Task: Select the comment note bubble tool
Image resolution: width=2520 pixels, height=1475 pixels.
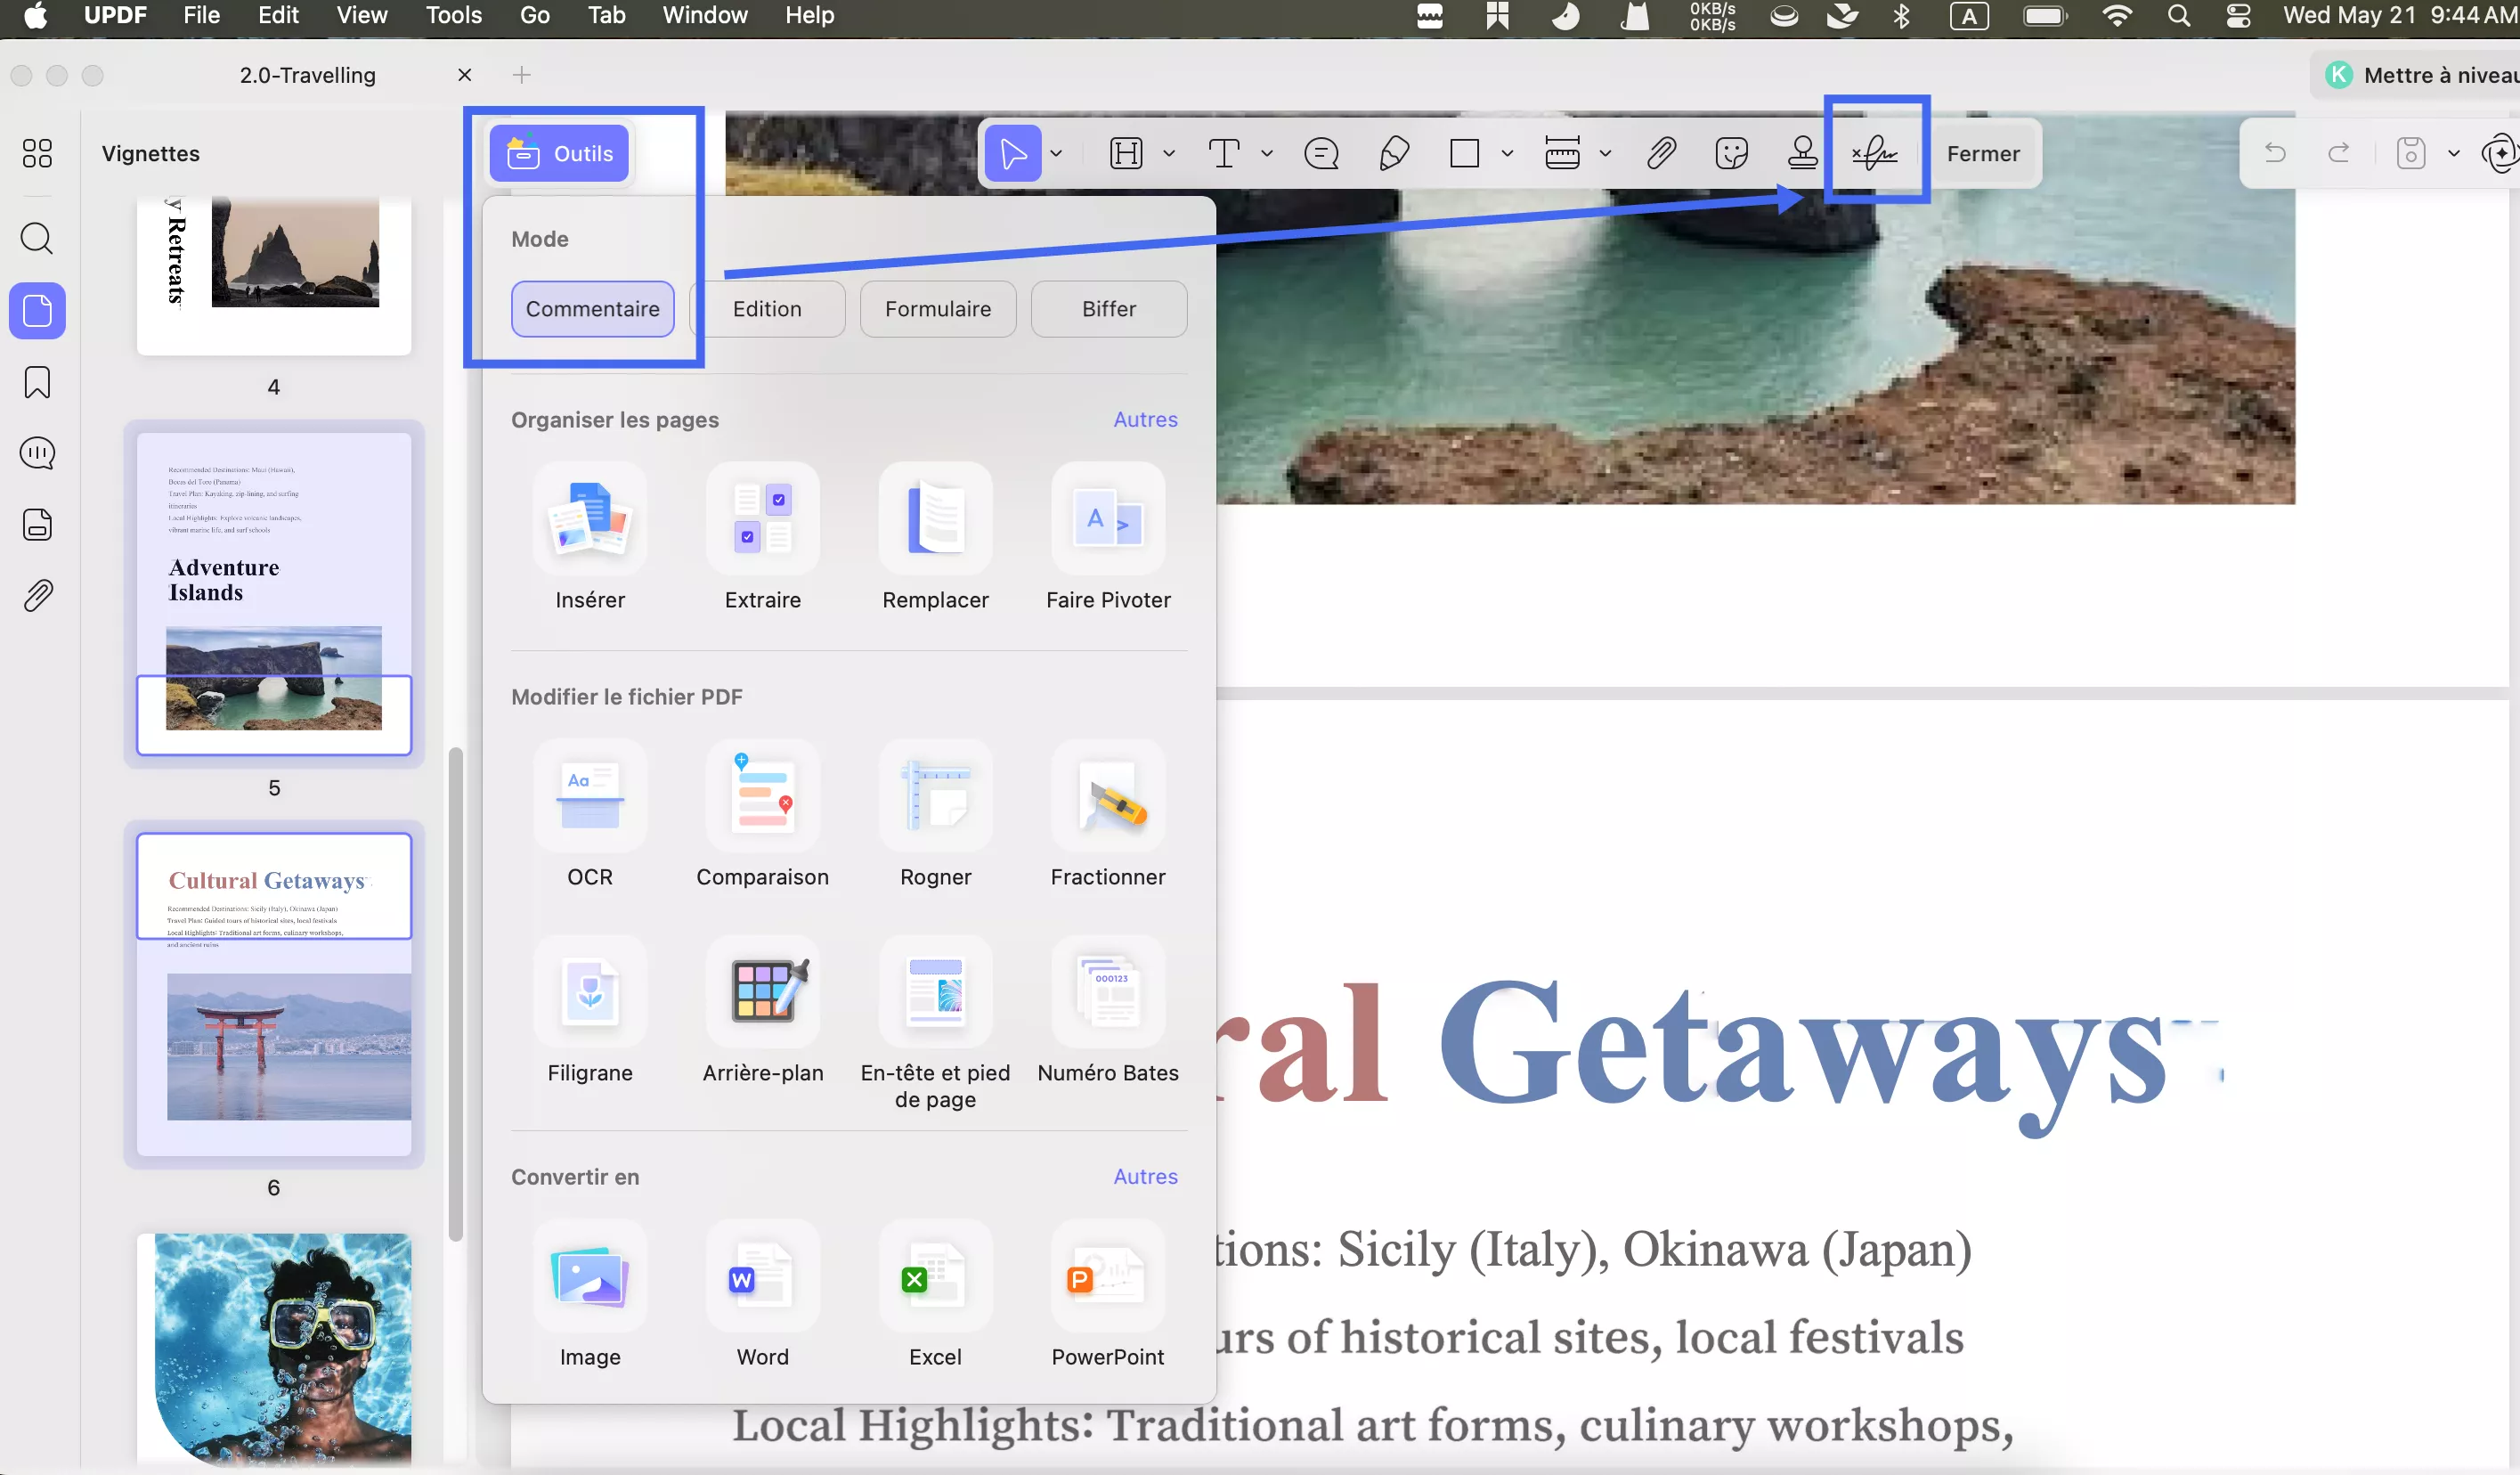Action: coord(1322,153)
